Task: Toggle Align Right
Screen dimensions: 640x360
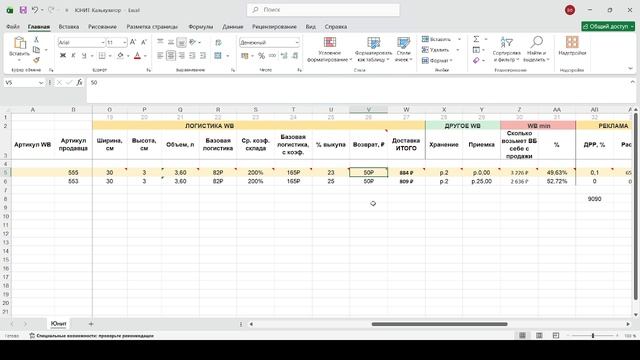Action: 182,56
